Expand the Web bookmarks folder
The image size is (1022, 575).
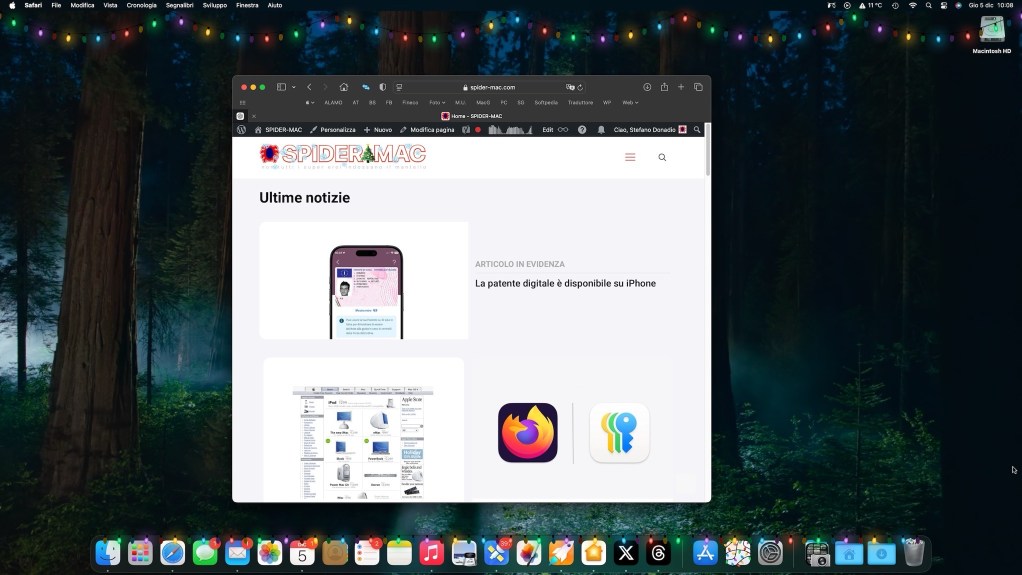click(630, 102)
